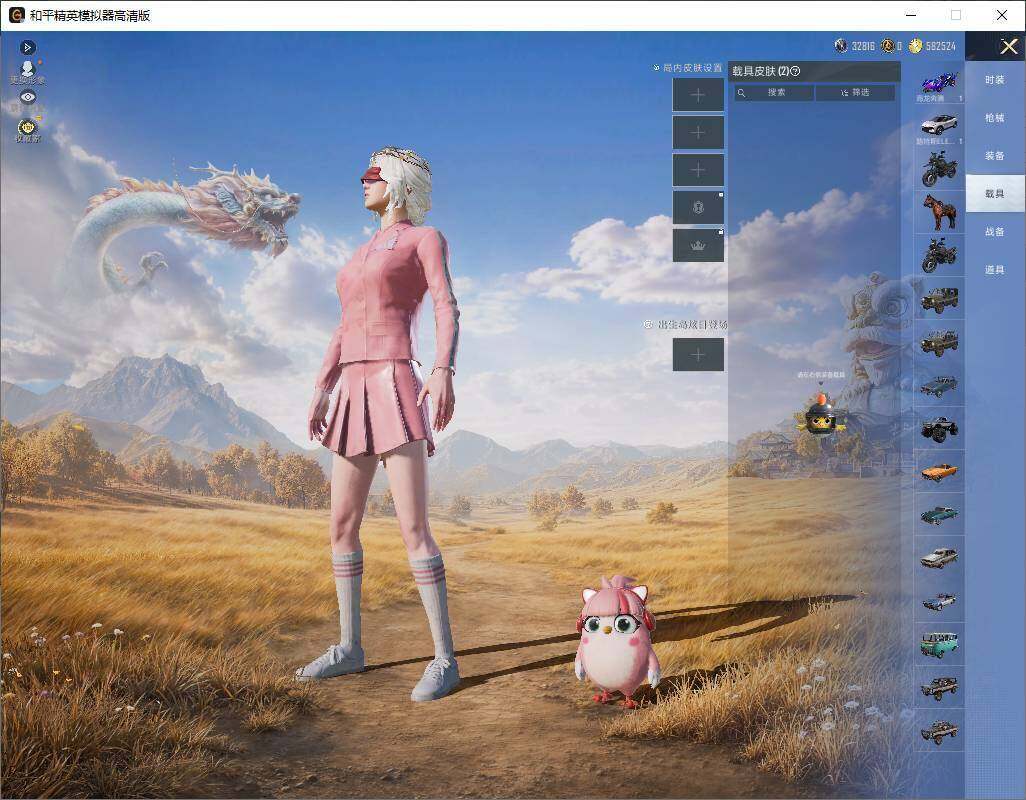The image size is (1026, 800).
Task: Select the 载具 vehicles tab
Action: click(x=995, y=194)
